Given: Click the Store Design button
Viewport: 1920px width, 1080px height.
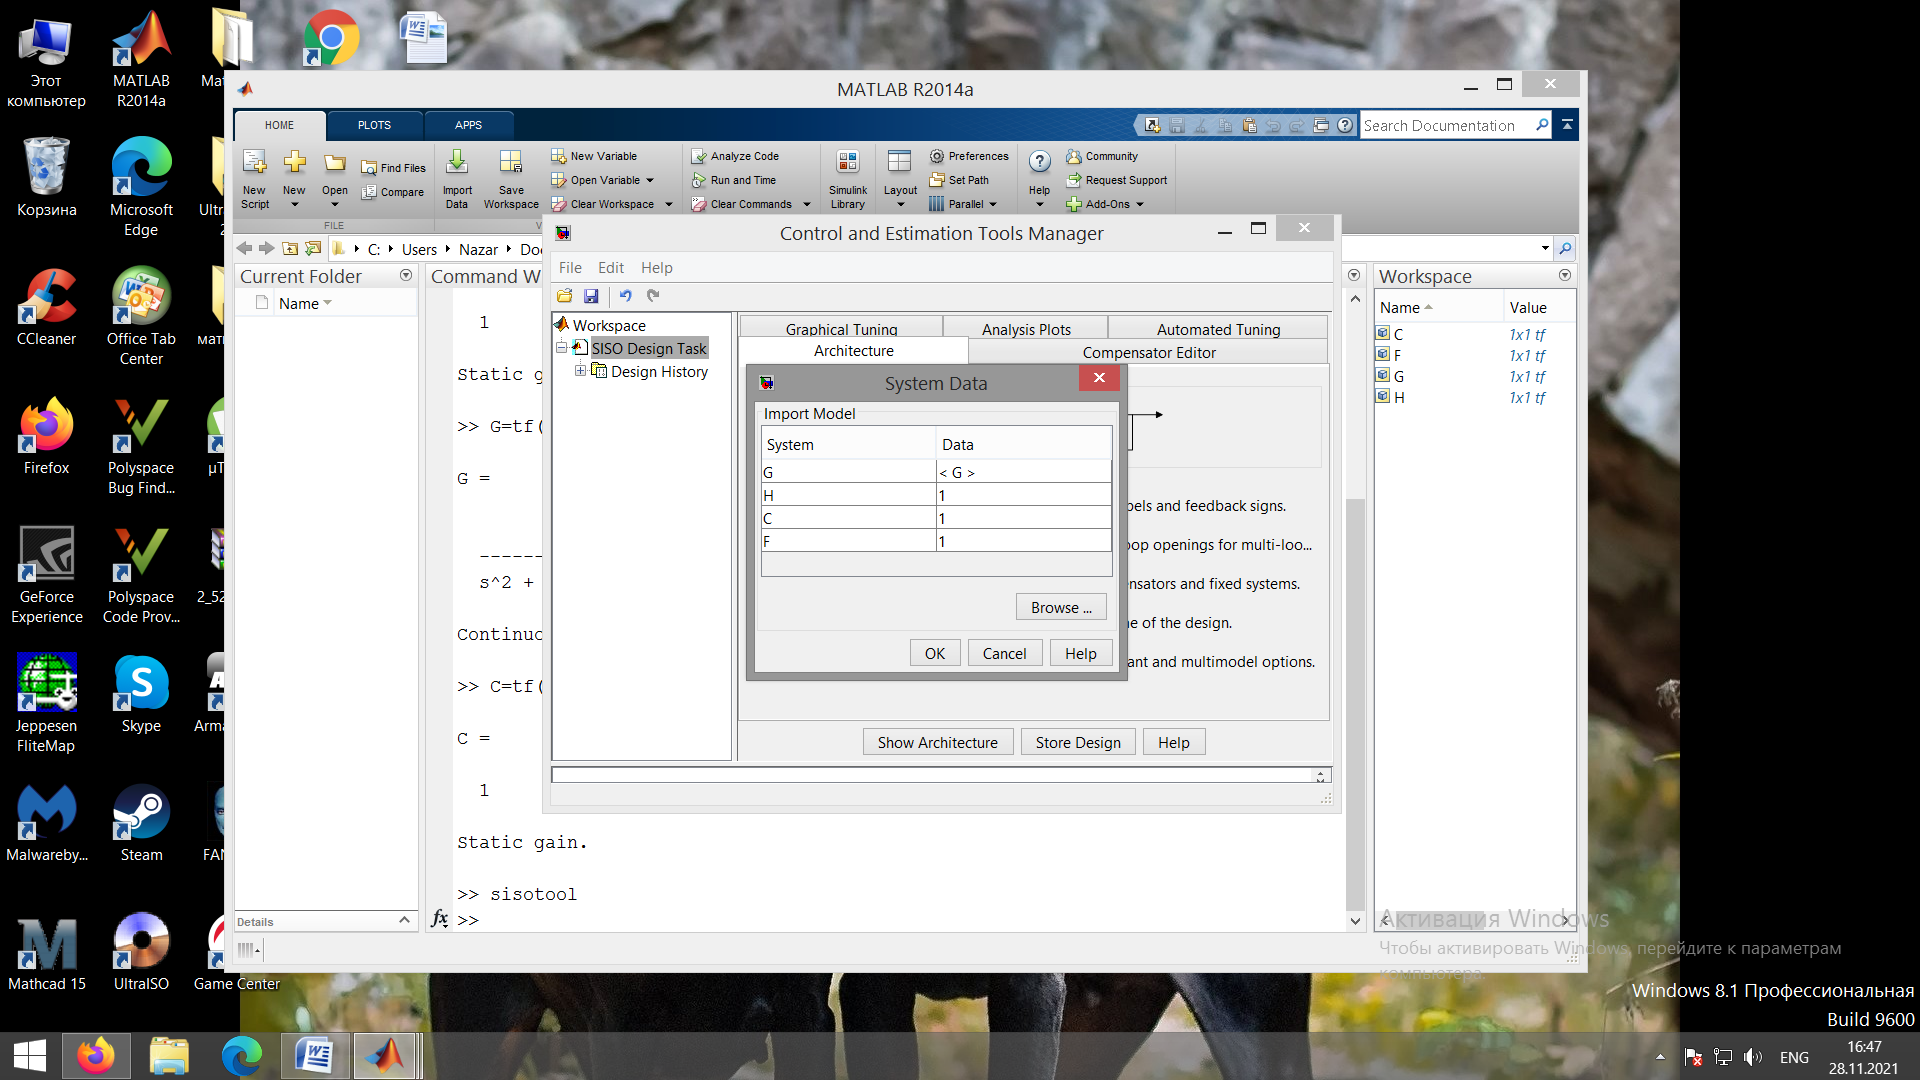Looking at the screenshot, I should click(1078, 742).
